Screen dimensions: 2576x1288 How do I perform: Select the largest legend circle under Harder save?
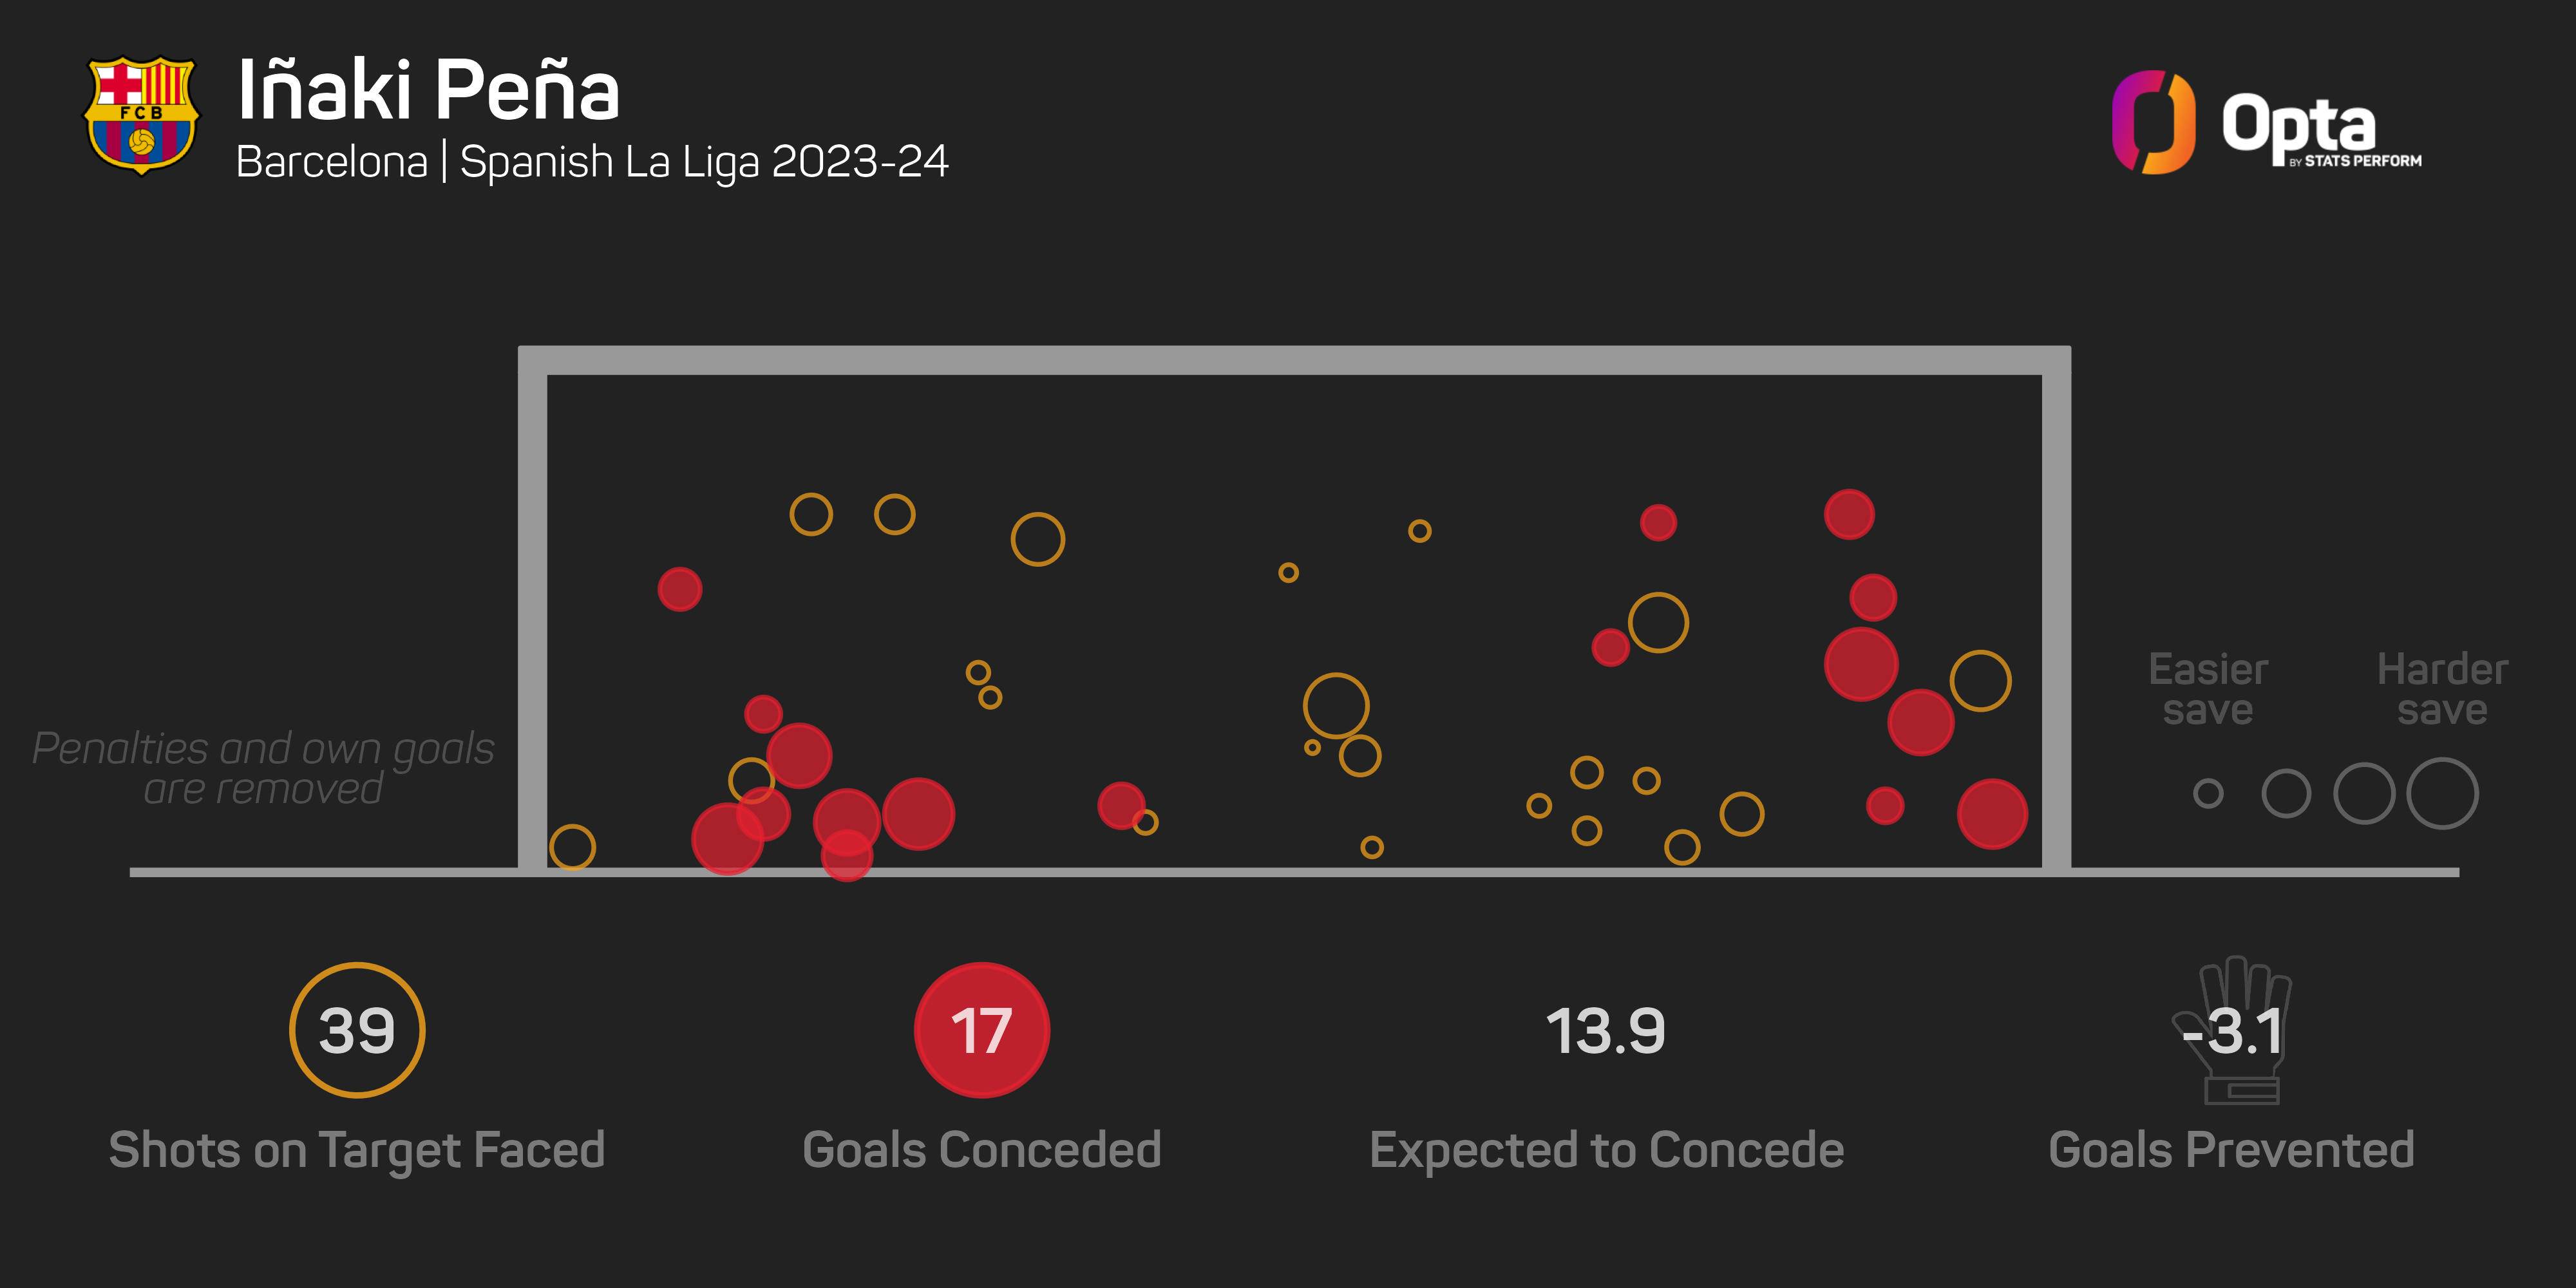pyautogui.click(x=2442, y=794)
